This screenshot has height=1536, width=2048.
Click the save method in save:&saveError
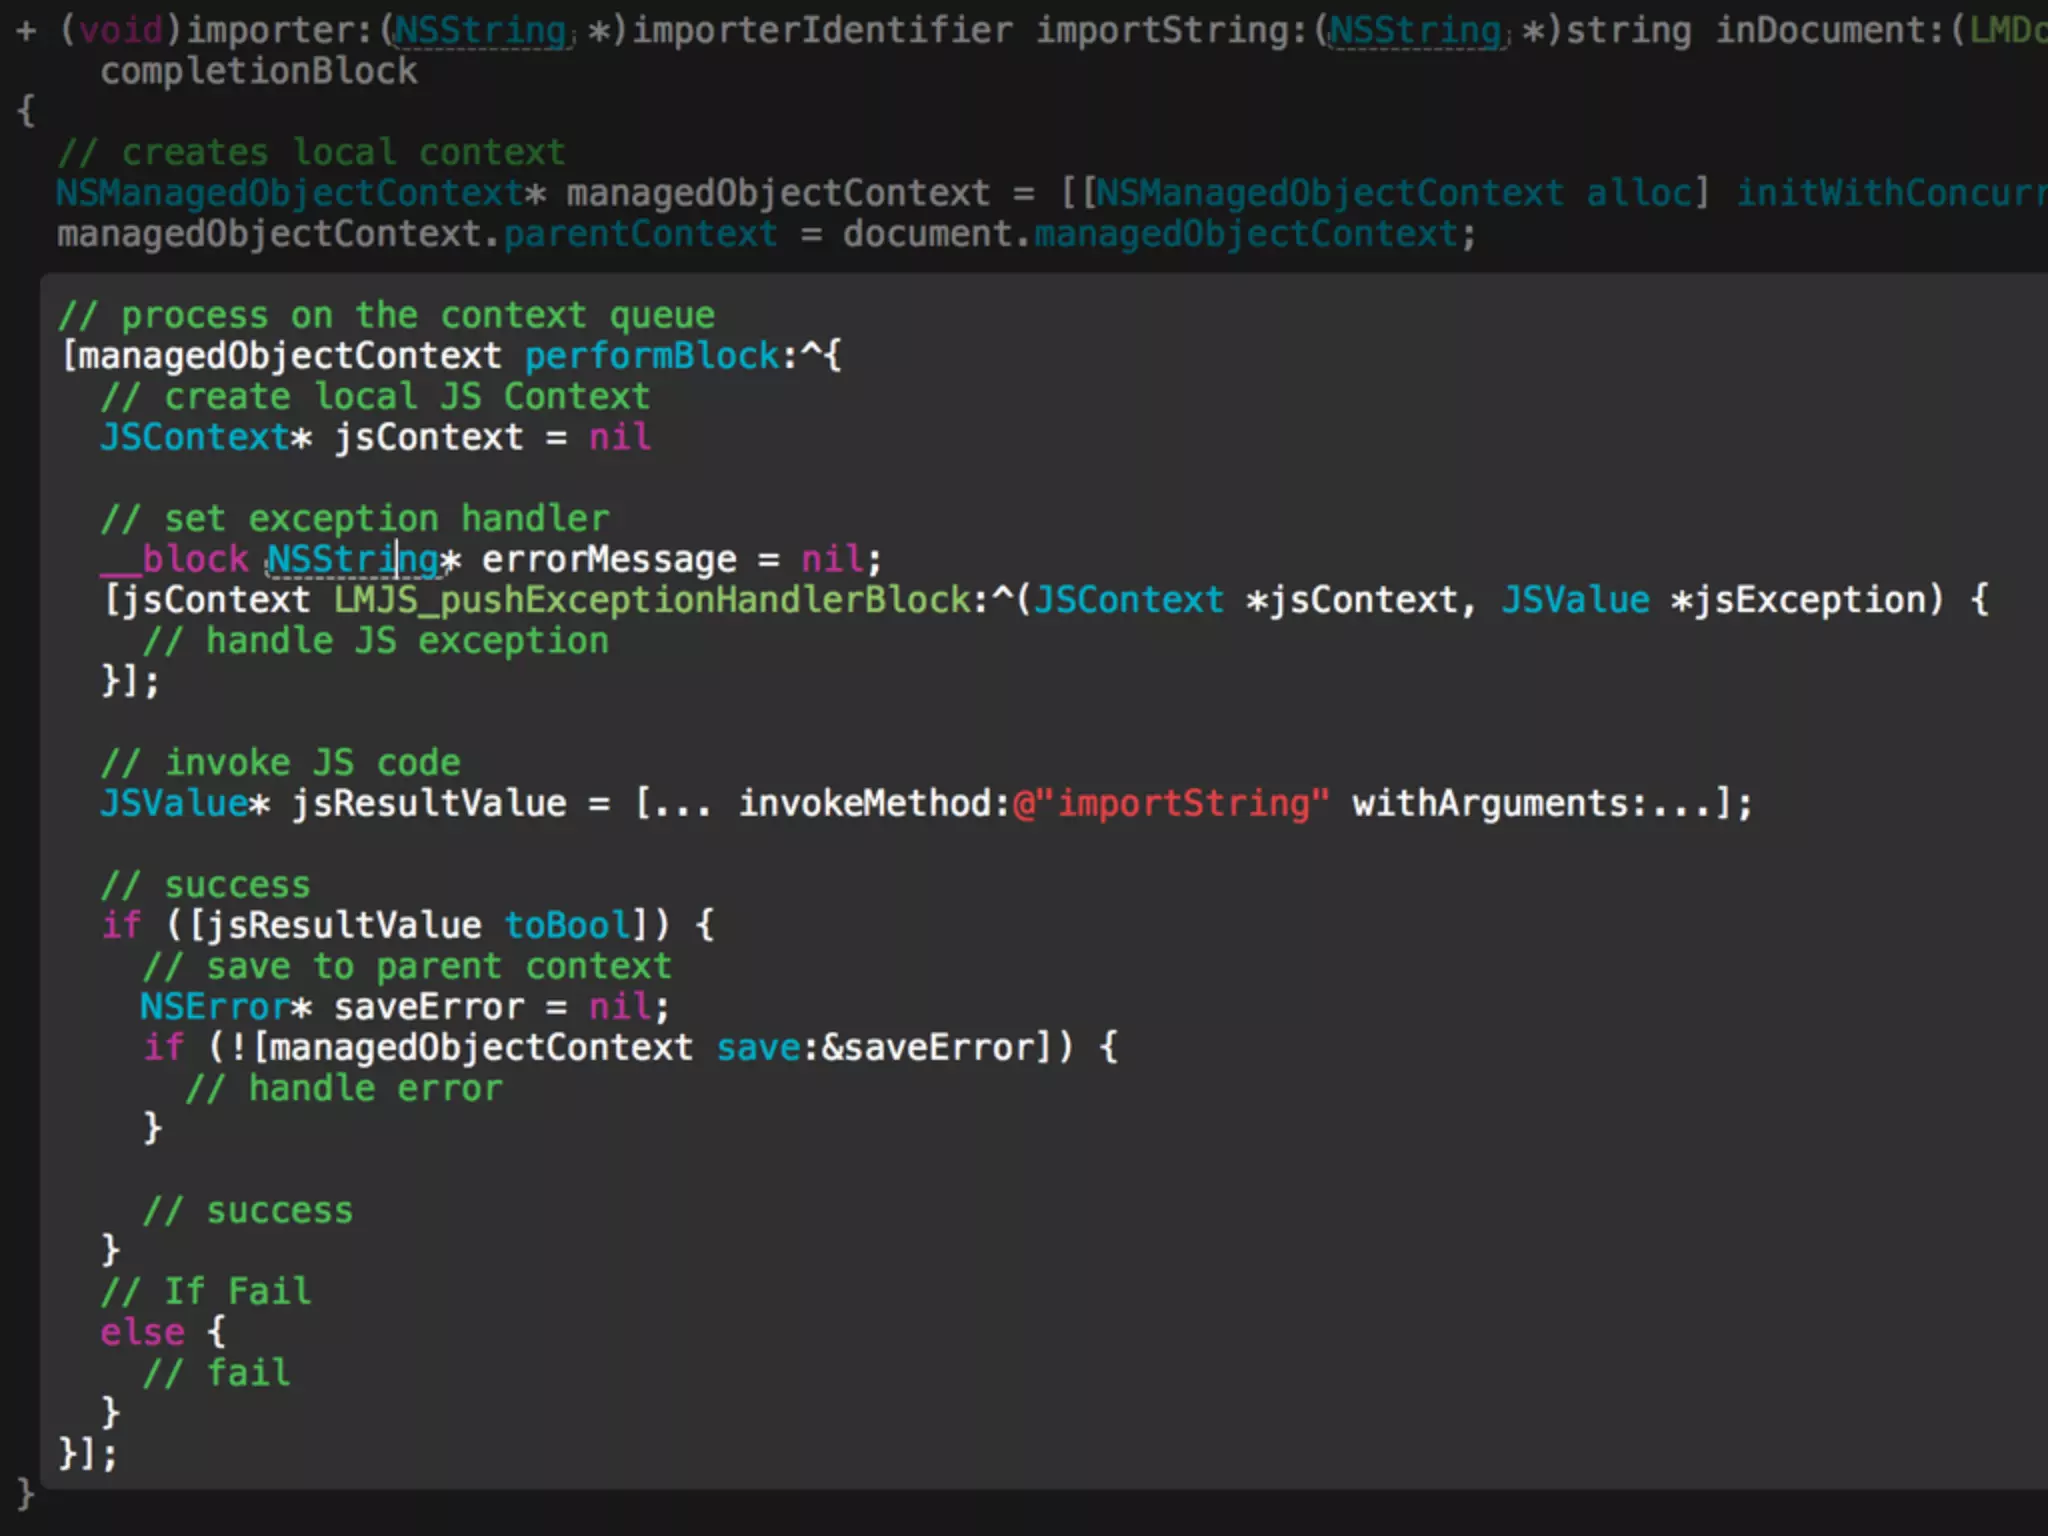point(758,1047)
